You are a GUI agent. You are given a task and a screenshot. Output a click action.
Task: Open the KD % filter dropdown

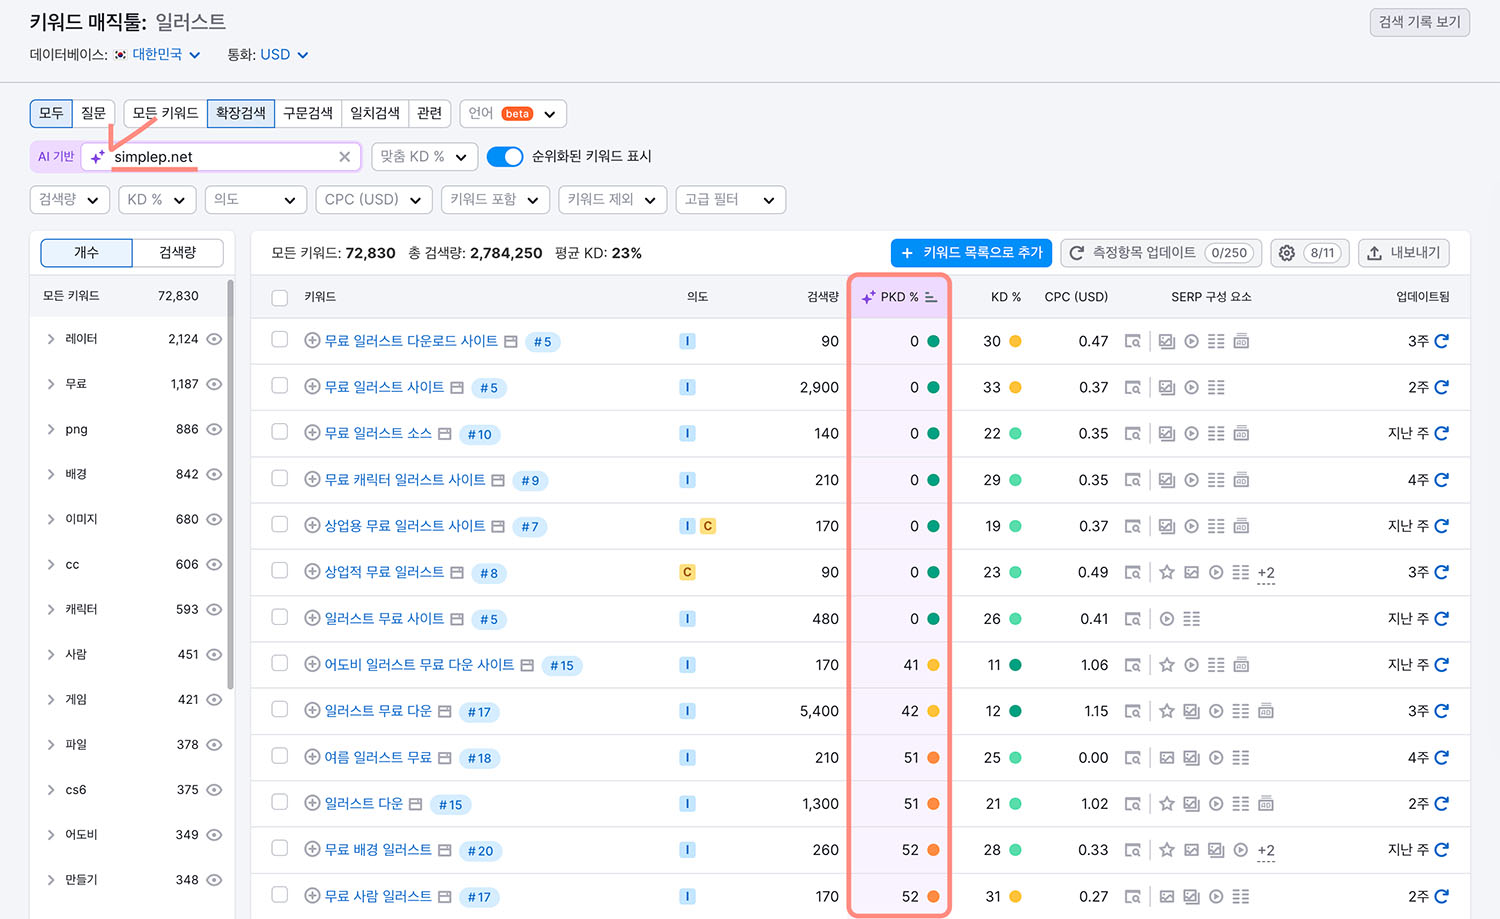pyautogui.click(x=157, y=200)
